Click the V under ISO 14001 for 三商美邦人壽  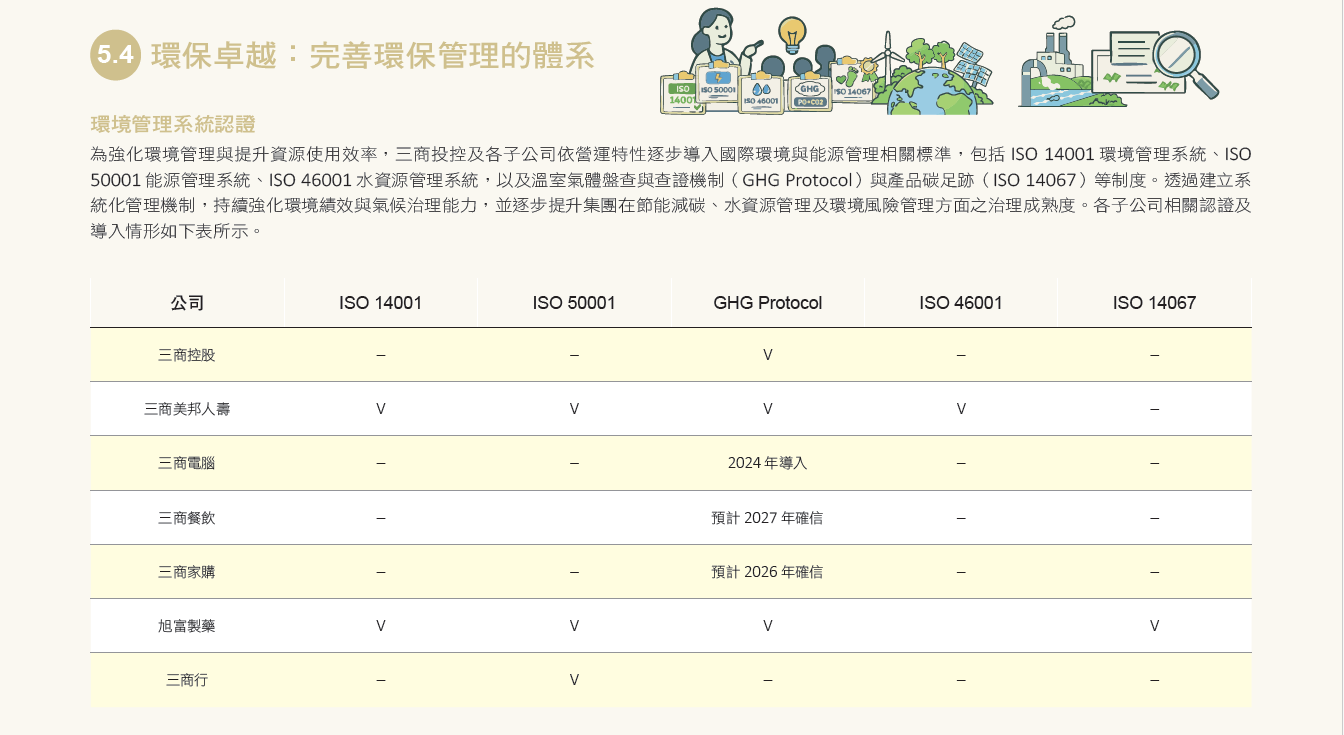[x=381, y=409]
